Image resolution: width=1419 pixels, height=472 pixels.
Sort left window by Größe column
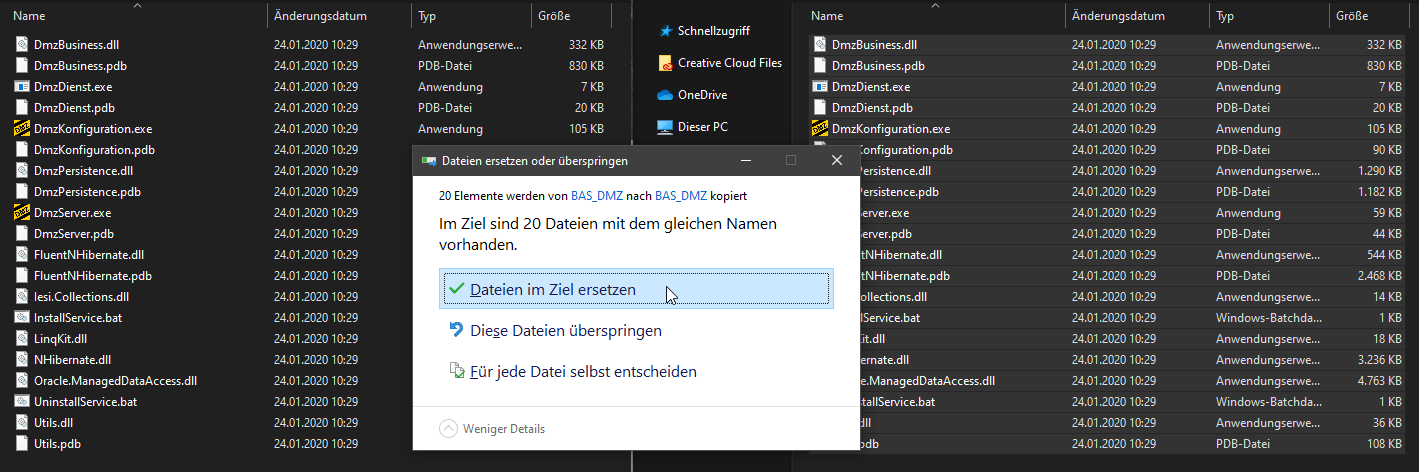click(x=572, y=16)
